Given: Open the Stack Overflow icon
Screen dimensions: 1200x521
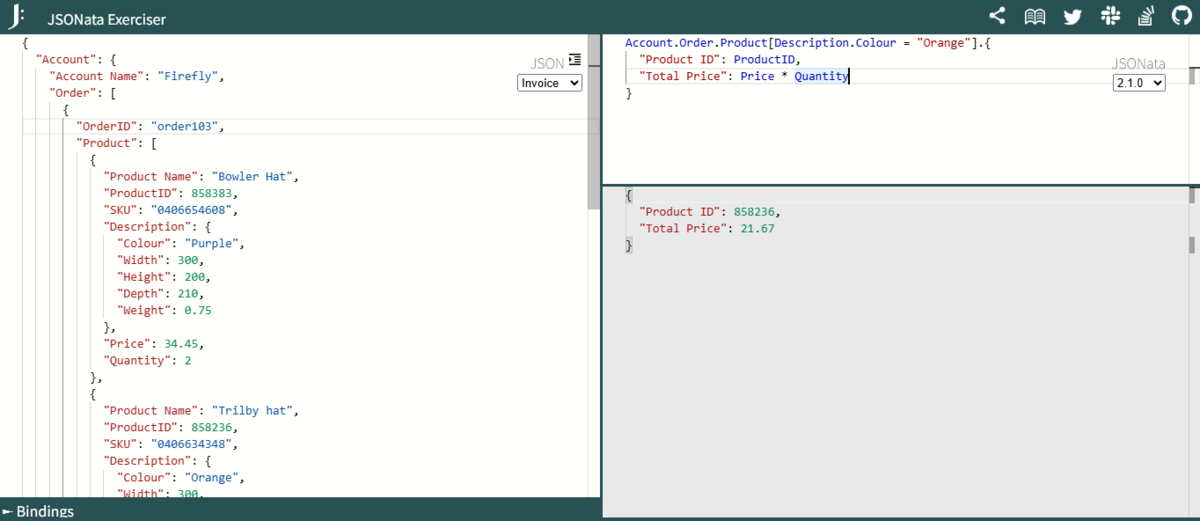Looking at the screenshot, I should point(1146,16).
